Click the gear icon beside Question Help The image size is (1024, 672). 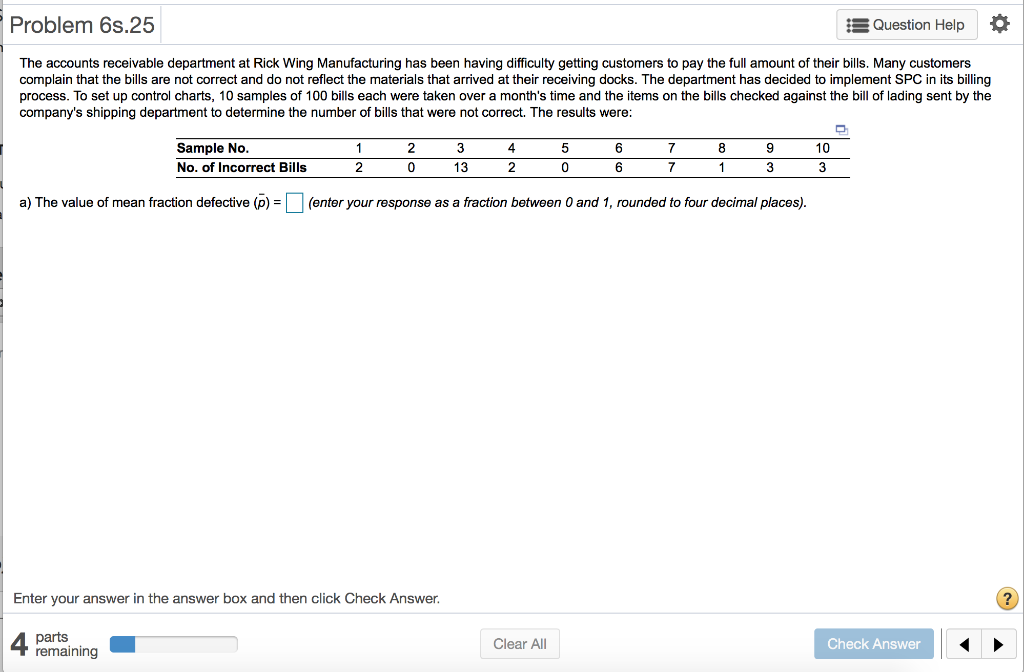pyautogui.click(x=1001, y=24)
